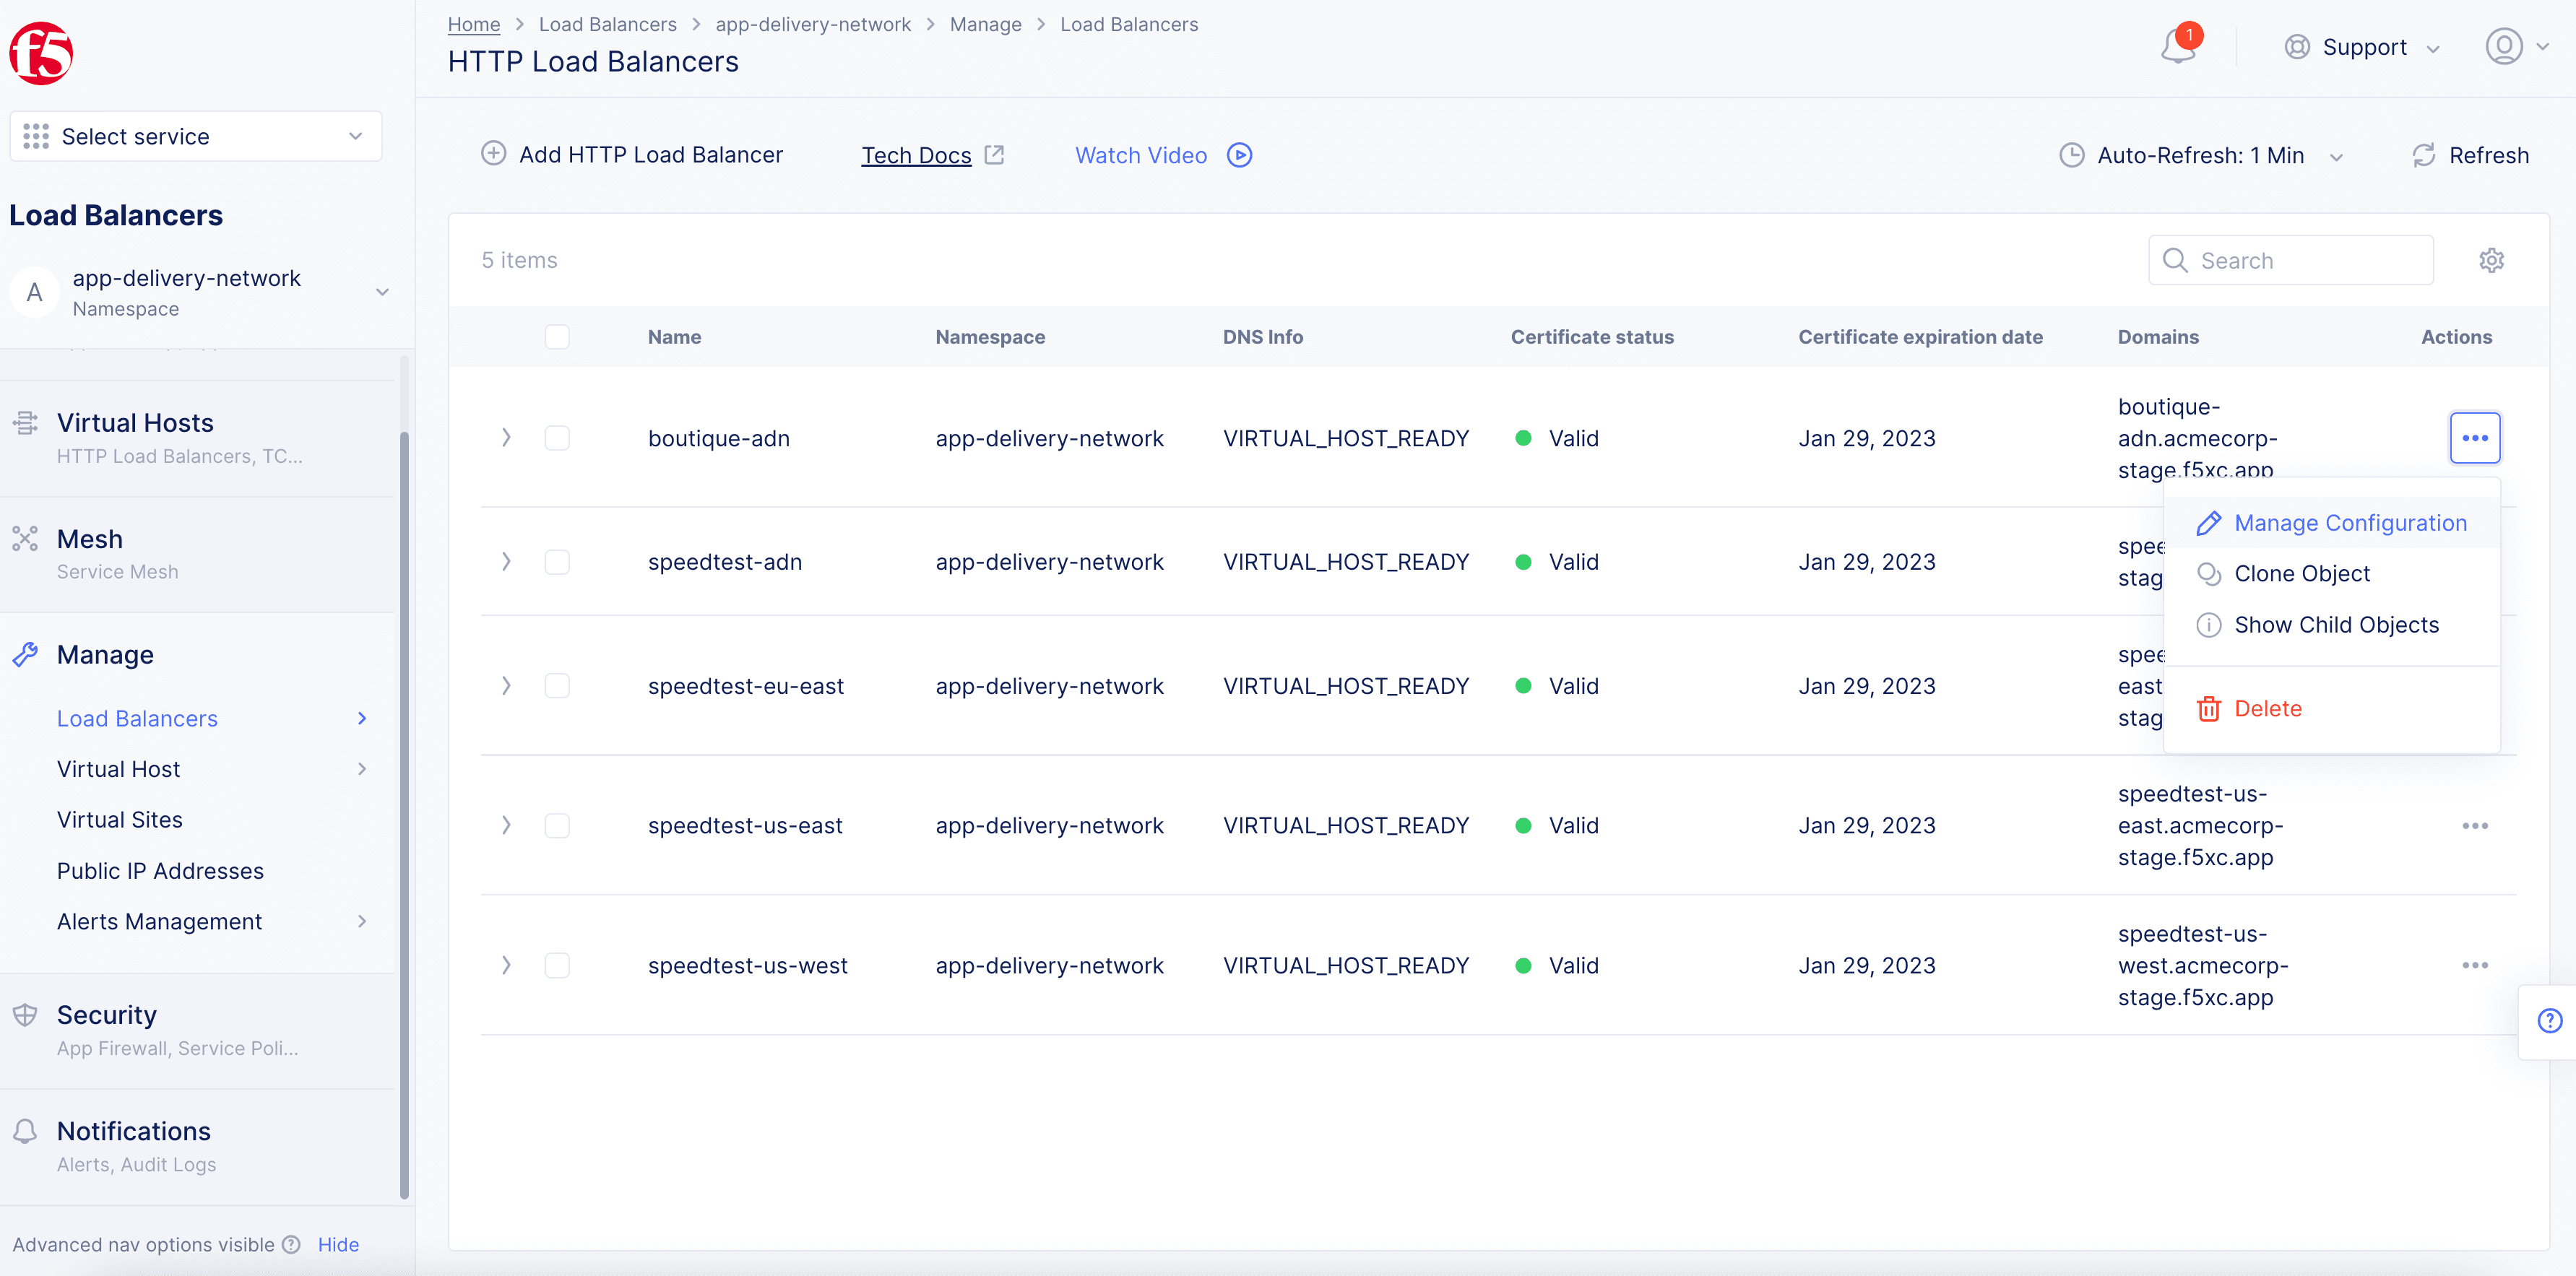Click the Security shield icon
The height and width of the screenshot is (1276, 2576).
pyautogui.click(x=25, y=1015)
